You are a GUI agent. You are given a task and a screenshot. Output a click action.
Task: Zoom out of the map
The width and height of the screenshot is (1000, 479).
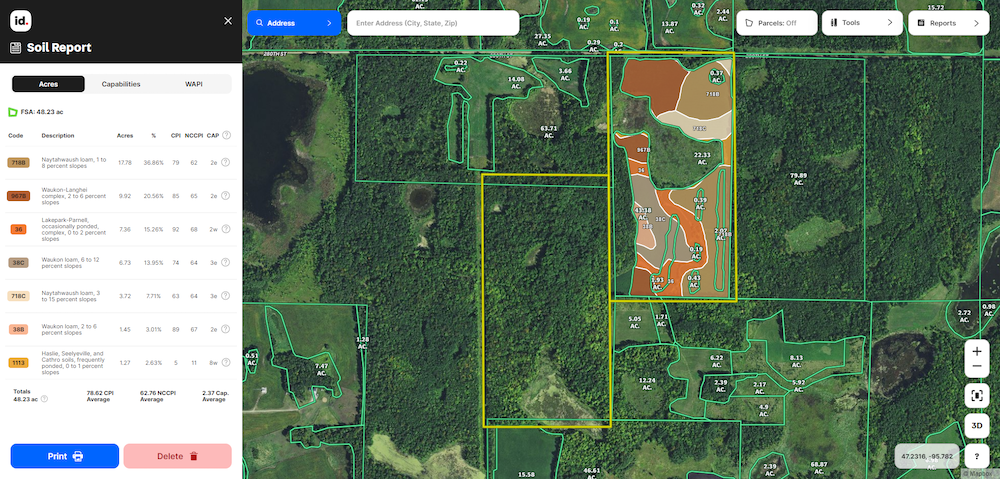tap(977, 367)
